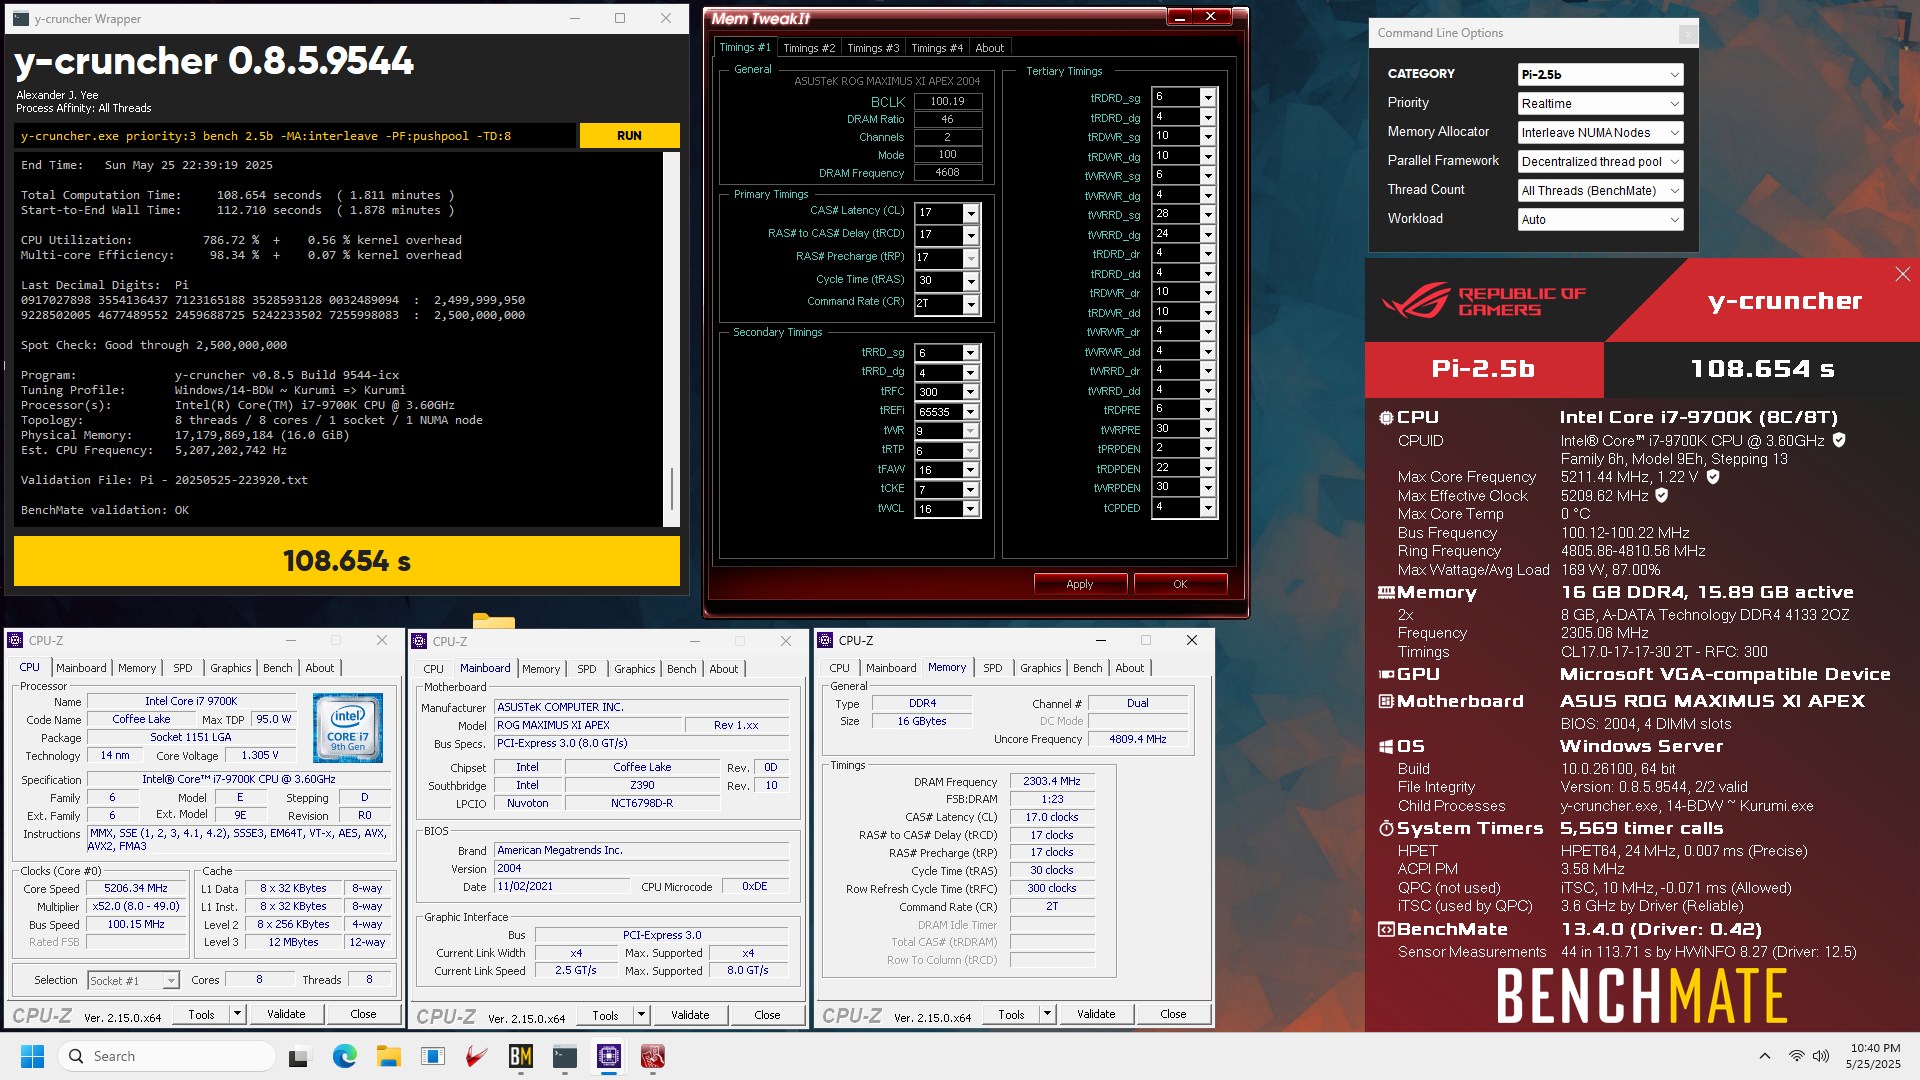Click OK in Mem TweakIt
1920x1080 pixels.
click(1180, 584)
